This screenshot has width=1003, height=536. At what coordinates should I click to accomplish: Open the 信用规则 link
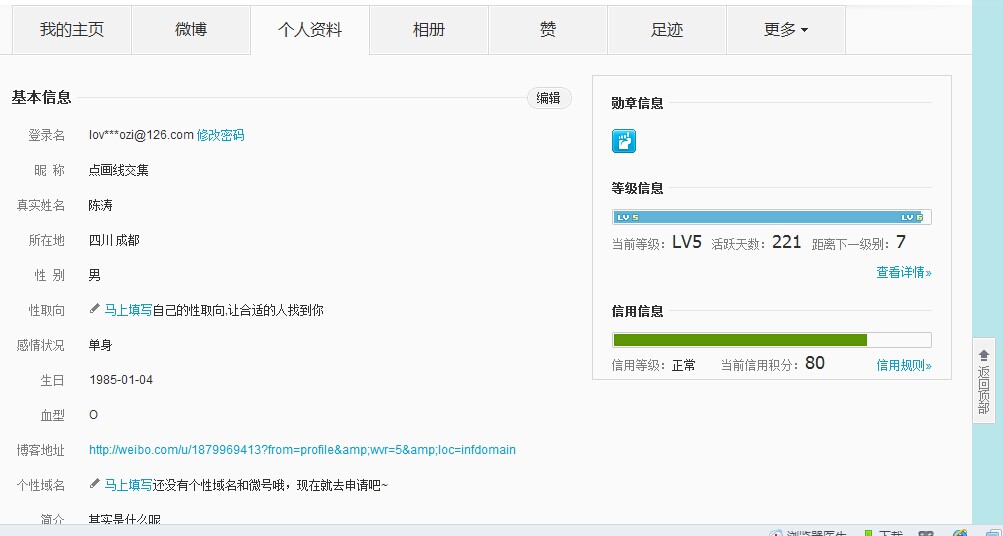(x=904, y=366)
